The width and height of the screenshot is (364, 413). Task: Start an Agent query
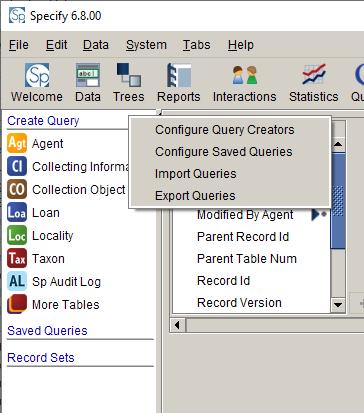(48, 144)
